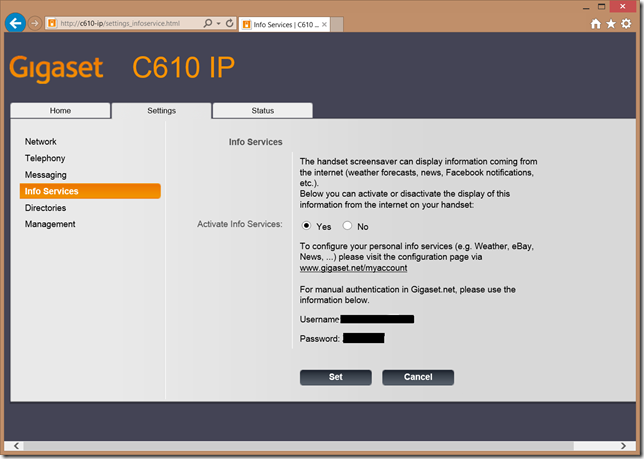Image resolution: width=644 pixels, height=459 pixels.
Task: Open Network settings in the sidebar
Action: coord(41,142)
